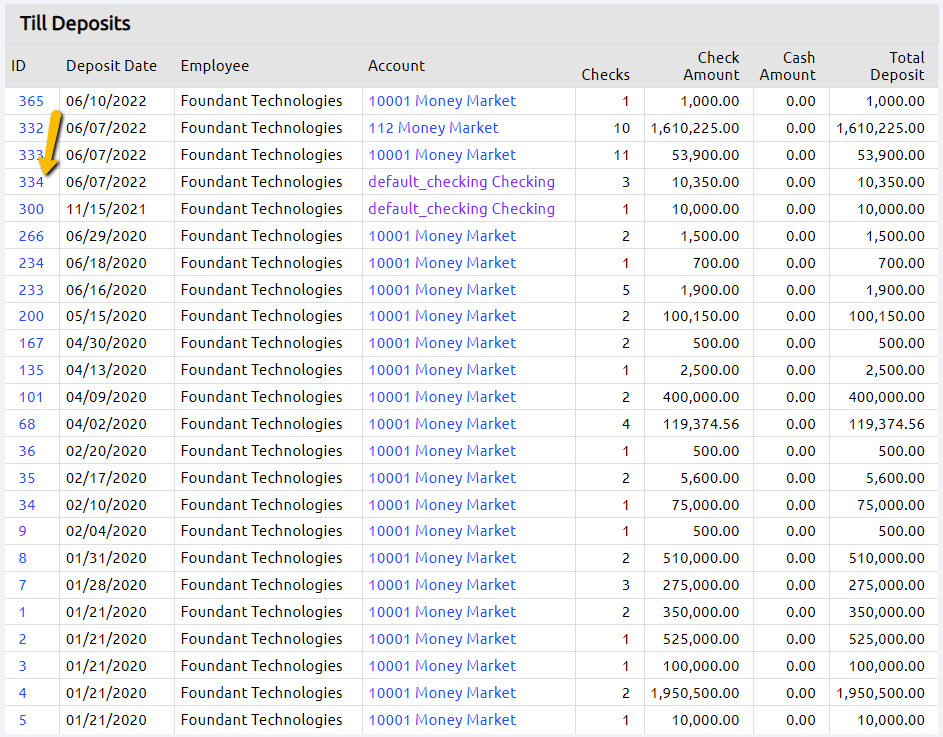Screen dimensions: 943x737
Task: Open 10001 Money Market account on 06/29/2020 row
Action: point(442,236)
